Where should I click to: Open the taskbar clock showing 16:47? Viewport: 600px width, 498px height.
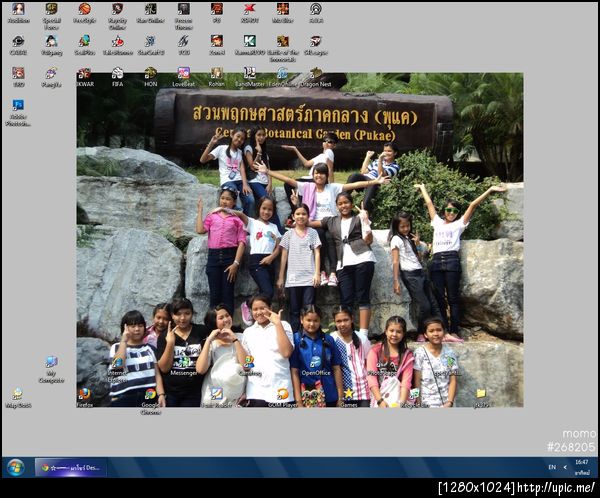coord(582,467)
